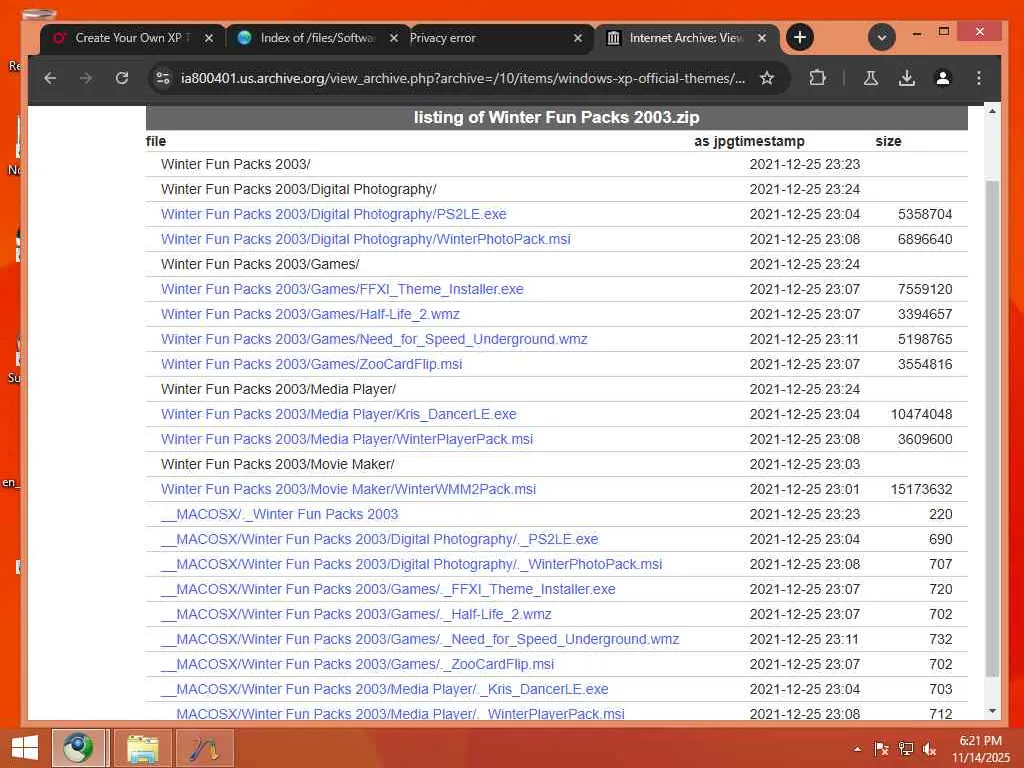Viewport: 1024px width, 768px height.
Task: Open the third pinned taskbar app
Action: coord(204,748)
